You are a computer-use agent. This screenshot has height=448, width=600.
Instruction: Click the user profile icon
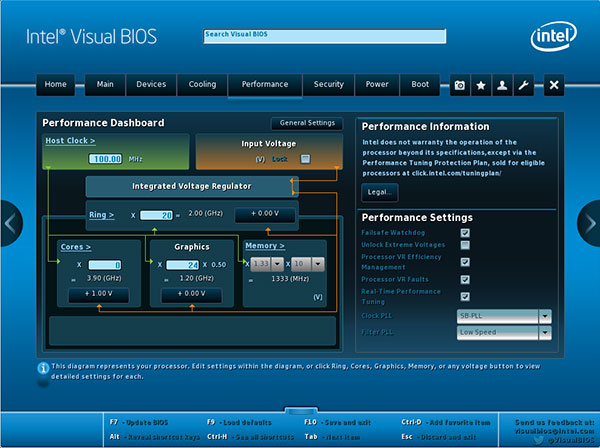click(x=502, y=85)
